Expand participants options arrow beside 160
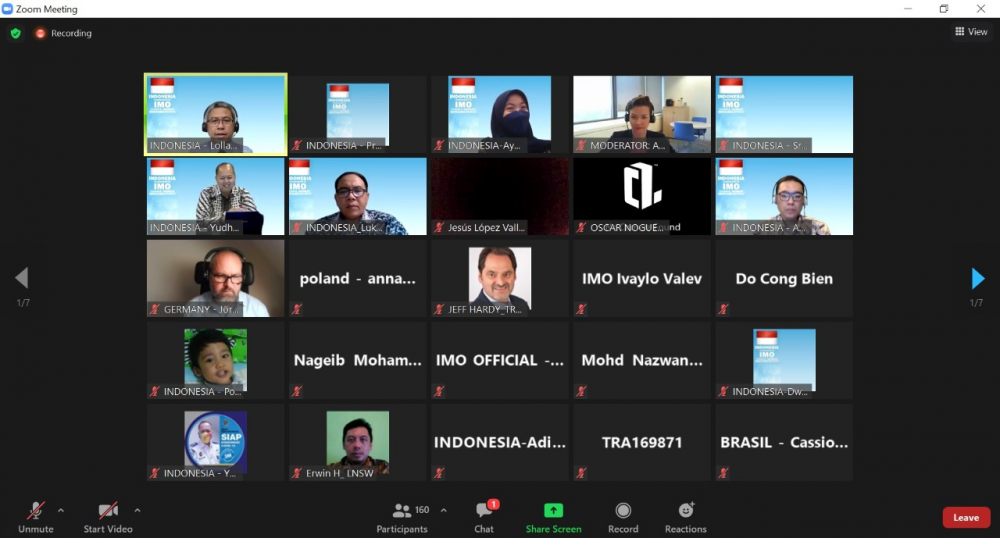This screenshot has width=1000, height=538. [443, 511]
